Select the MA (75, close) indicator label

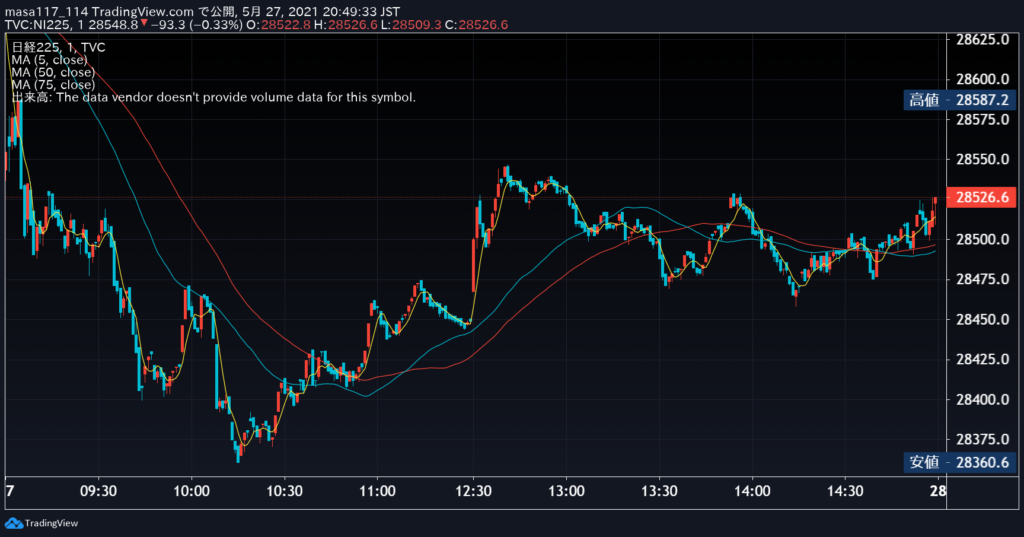[x=53, y=84]
